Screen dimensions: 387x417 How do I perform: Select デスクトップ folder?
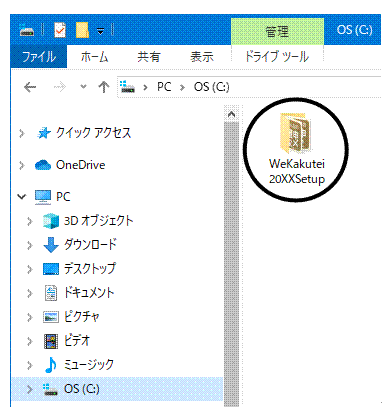coord(90,269)
